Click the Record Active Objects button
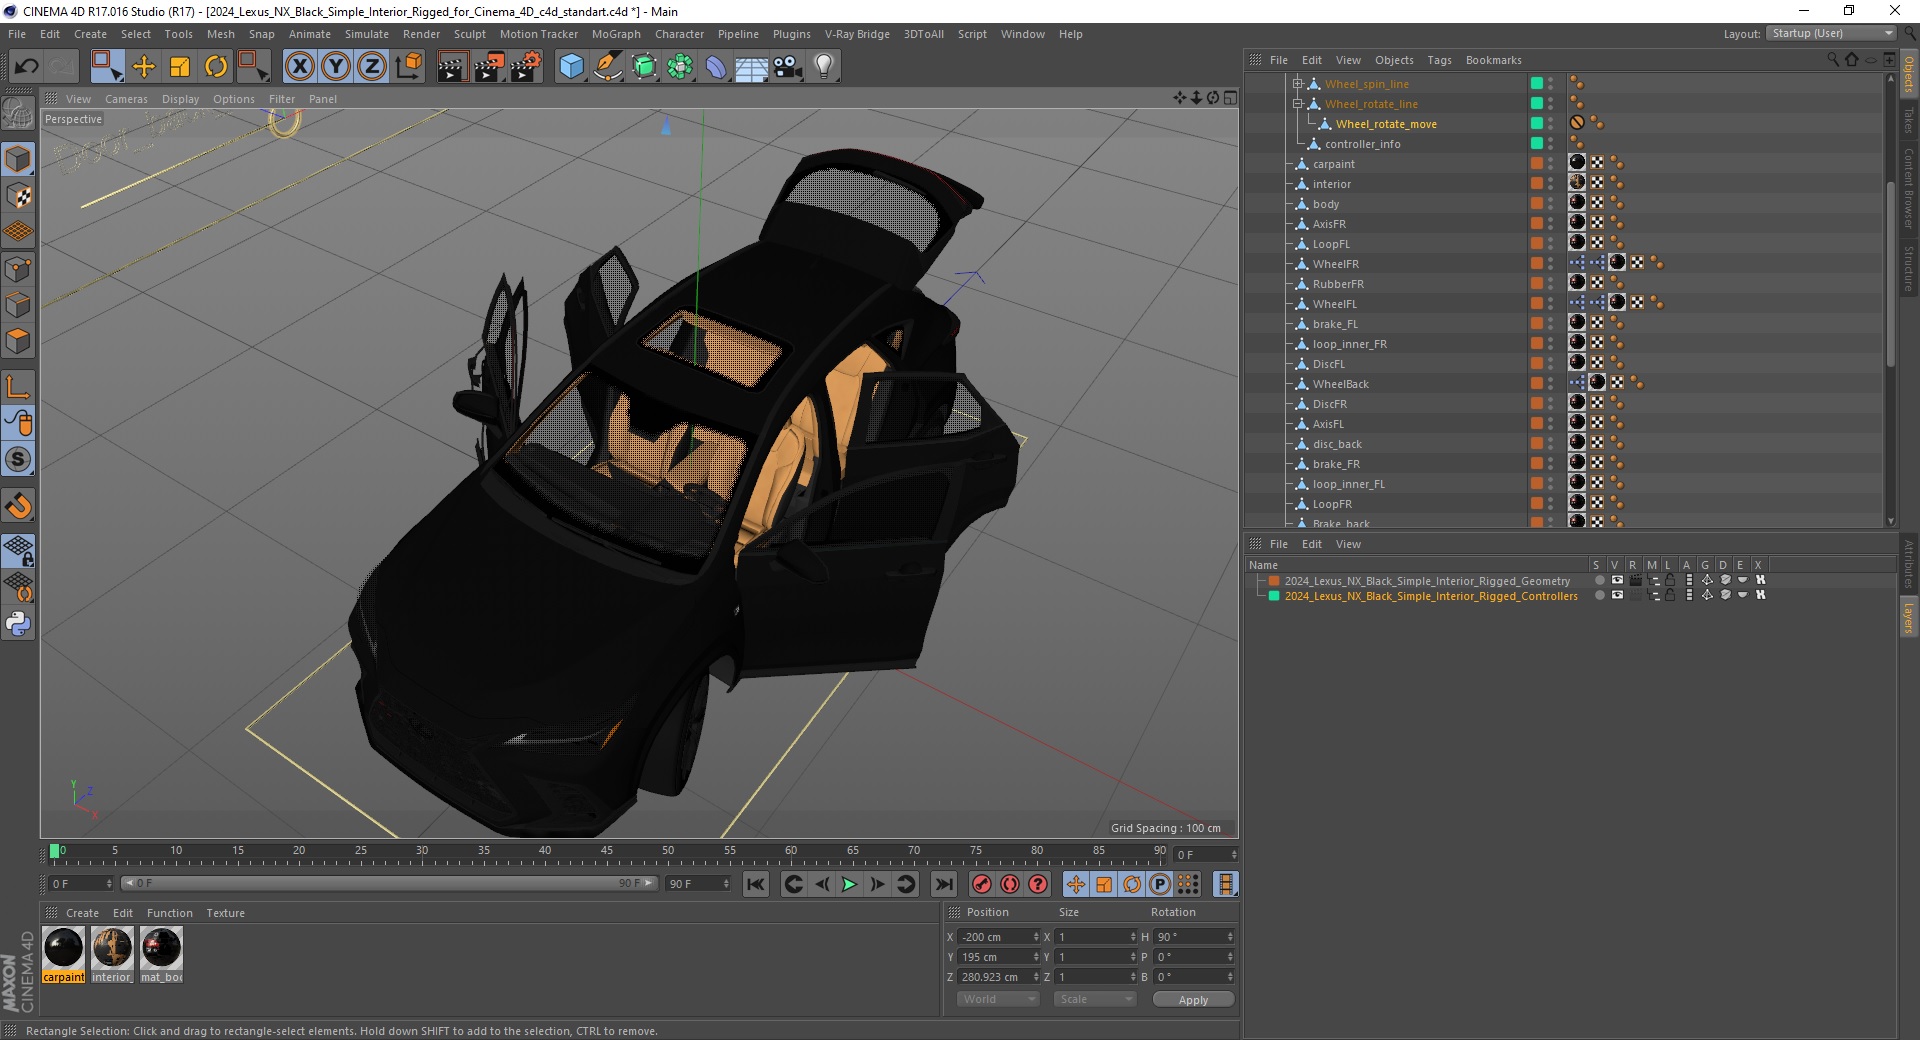Viewport: 1920px width, 1040px height. point(982,884)
